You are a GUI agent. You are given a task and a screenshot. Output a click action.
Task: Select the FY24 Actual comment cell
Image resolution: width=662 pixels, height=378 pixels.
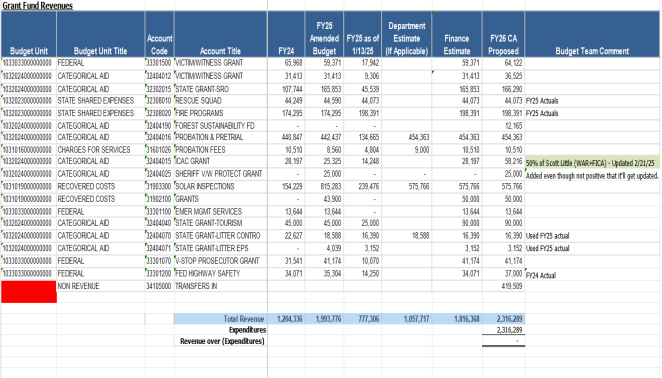point(592,275)
